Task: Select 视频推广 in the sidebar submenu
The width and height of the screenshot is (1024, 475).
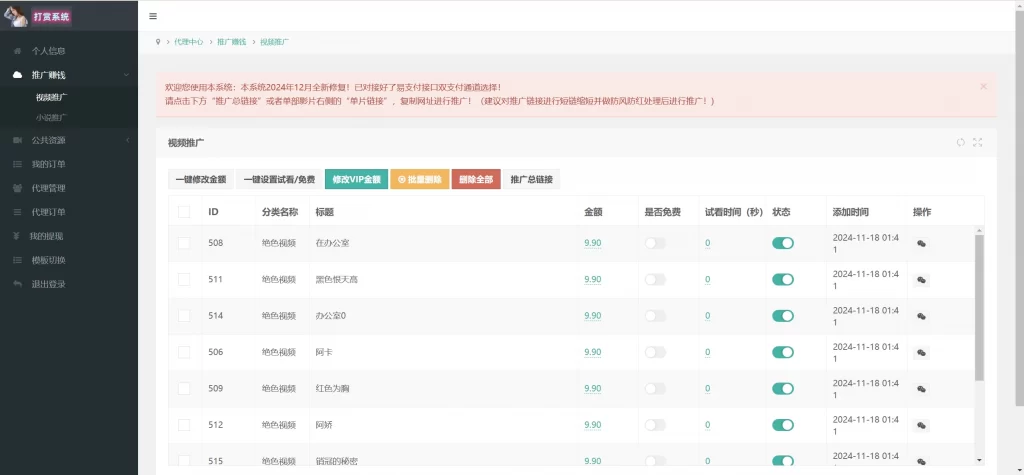Action: [52, 97]
